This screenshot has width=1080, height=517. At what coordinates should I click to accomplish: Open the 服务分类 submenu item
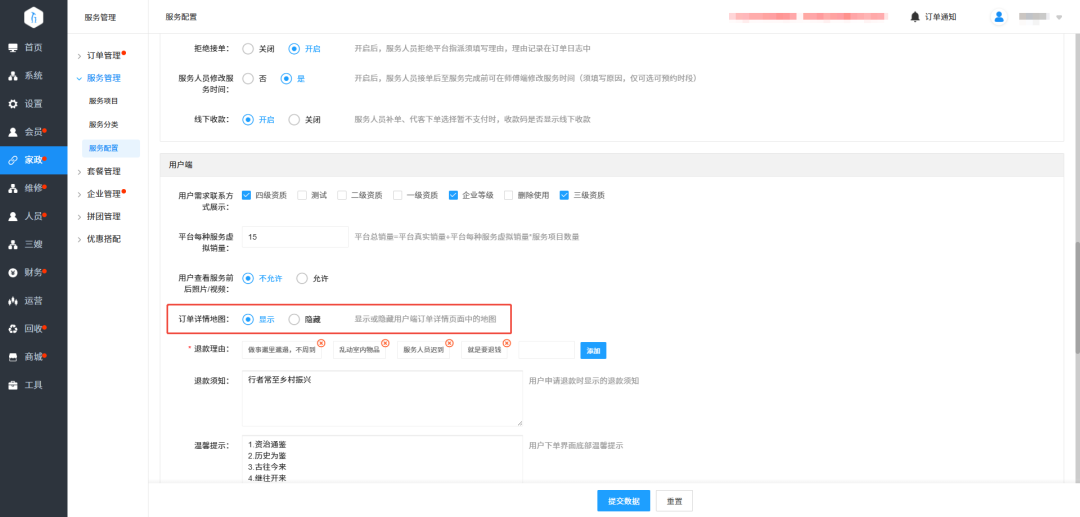point(103,125)
